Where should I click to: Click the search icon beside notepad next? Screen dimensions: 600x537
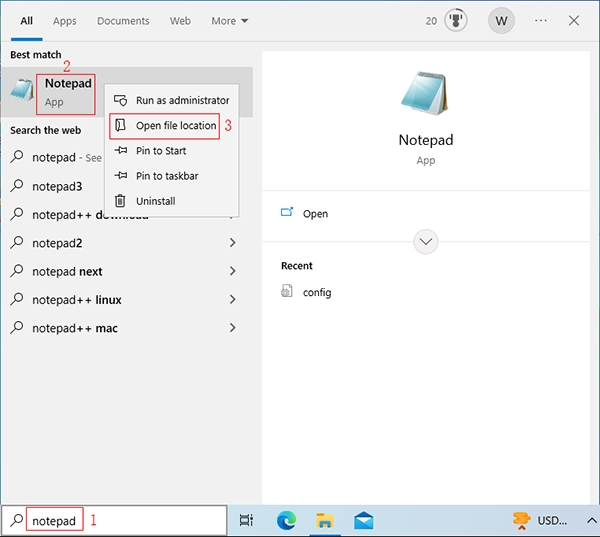pos(17,271)
